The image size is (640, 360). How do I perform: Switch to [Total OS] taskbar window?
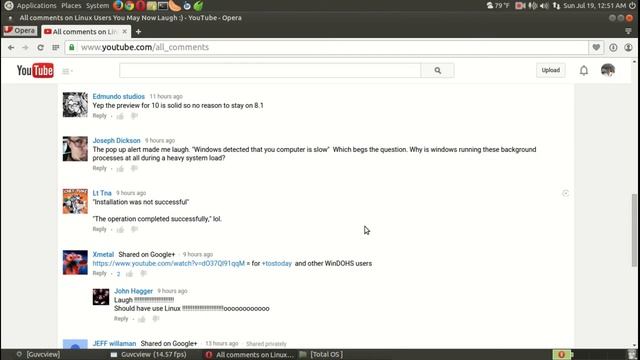[x=321, y=354]
